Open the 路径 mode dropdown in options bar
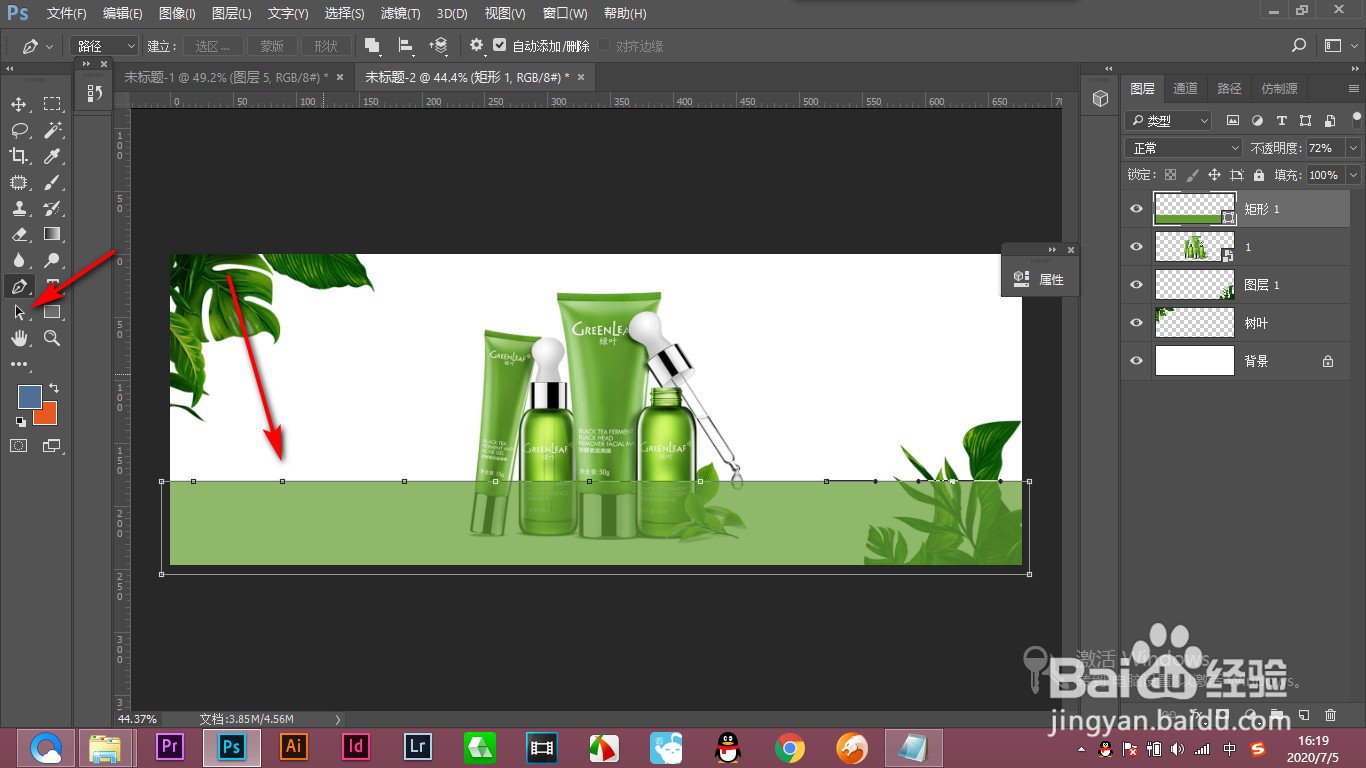The image size is (1366, 768). tap(104, 46)
